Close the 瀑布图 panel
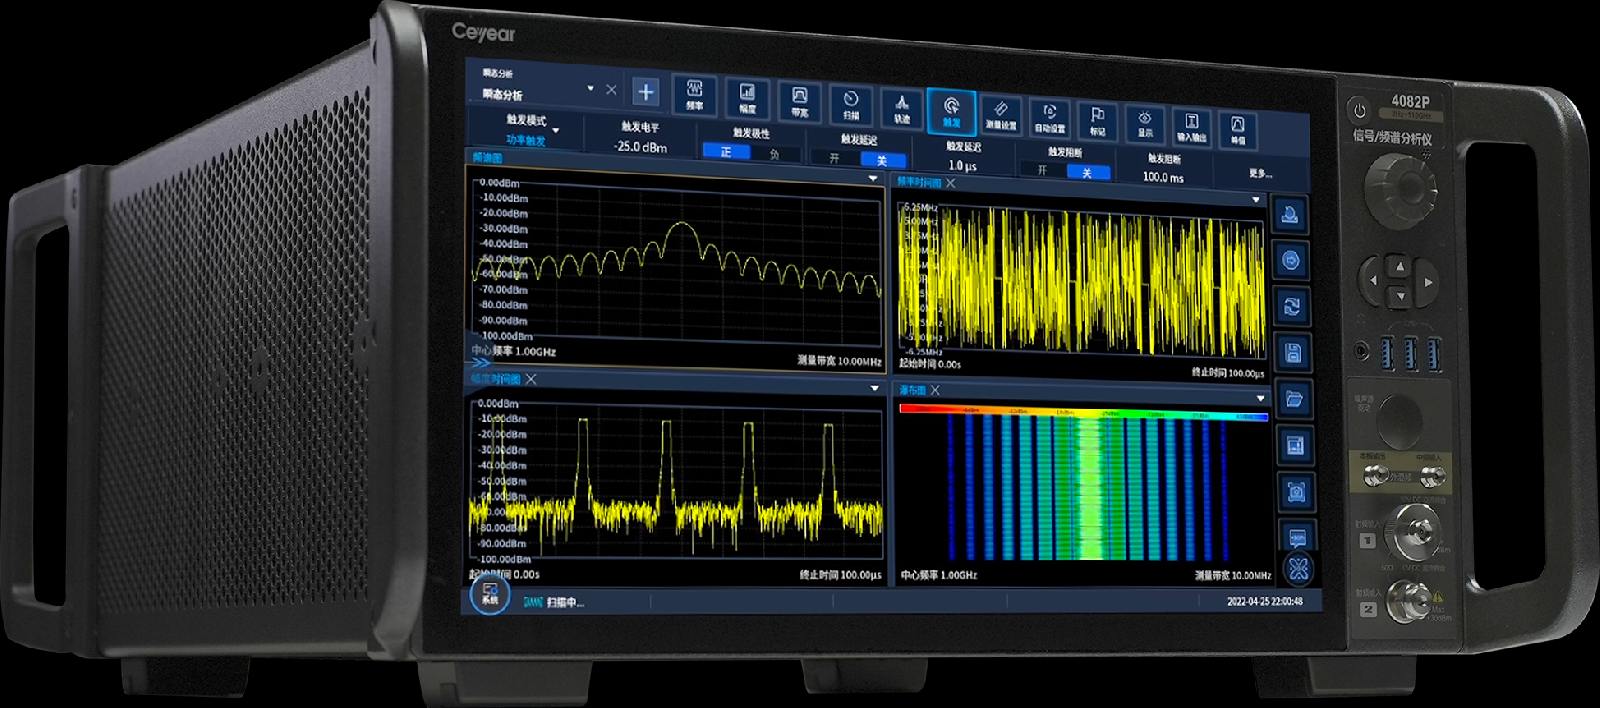 [x=935, y=391]
